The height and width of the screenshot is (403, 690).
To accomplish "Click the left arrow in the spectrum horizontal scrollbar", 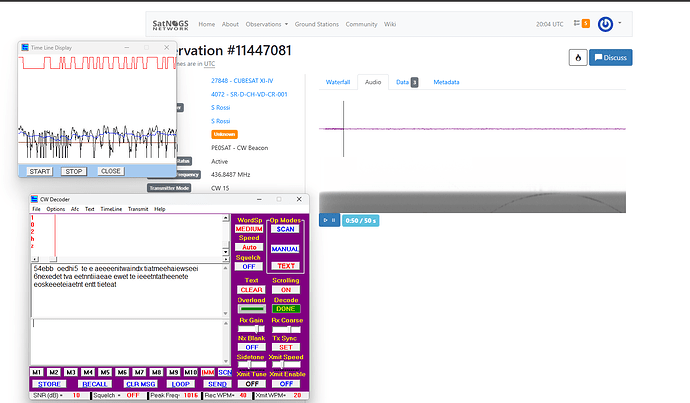I will point(36,259).
